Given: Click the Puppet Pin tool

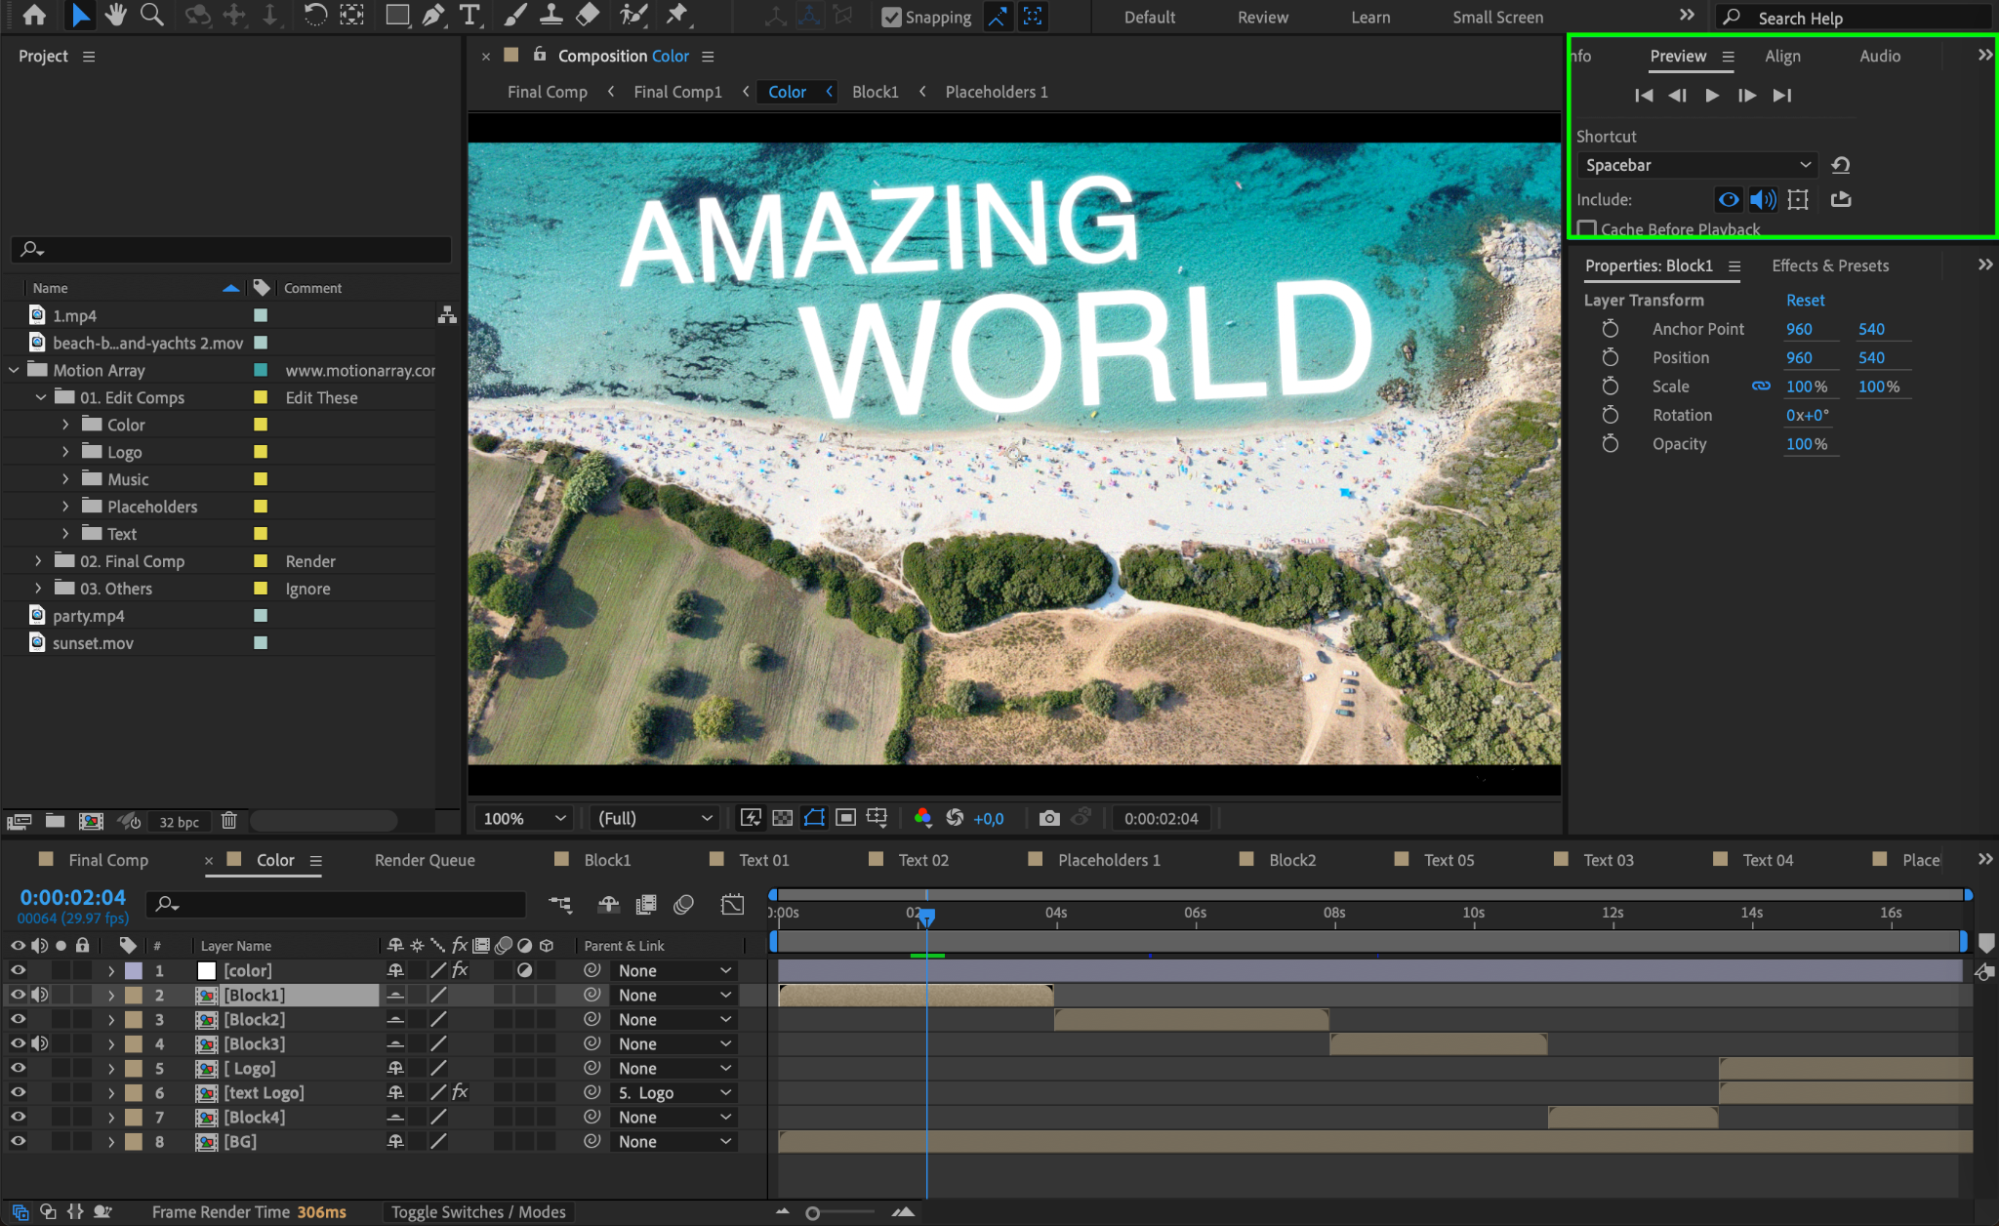Looking at the screenshot, I should (677, 15).
